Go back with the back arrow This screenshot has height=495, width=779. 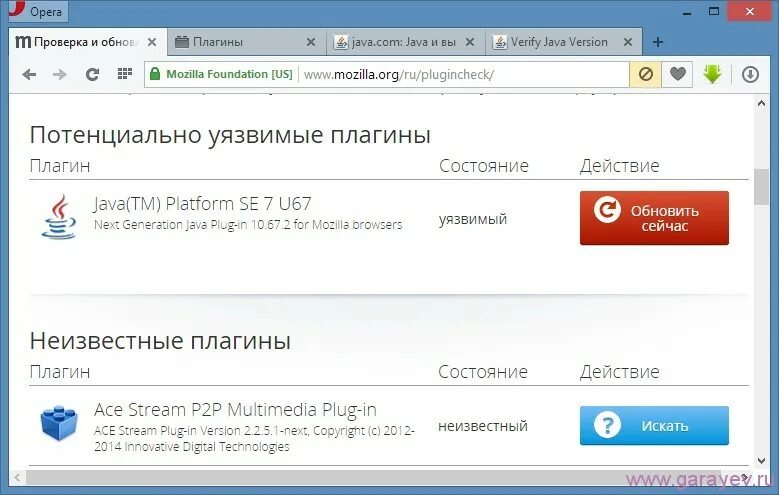(29, 75)
